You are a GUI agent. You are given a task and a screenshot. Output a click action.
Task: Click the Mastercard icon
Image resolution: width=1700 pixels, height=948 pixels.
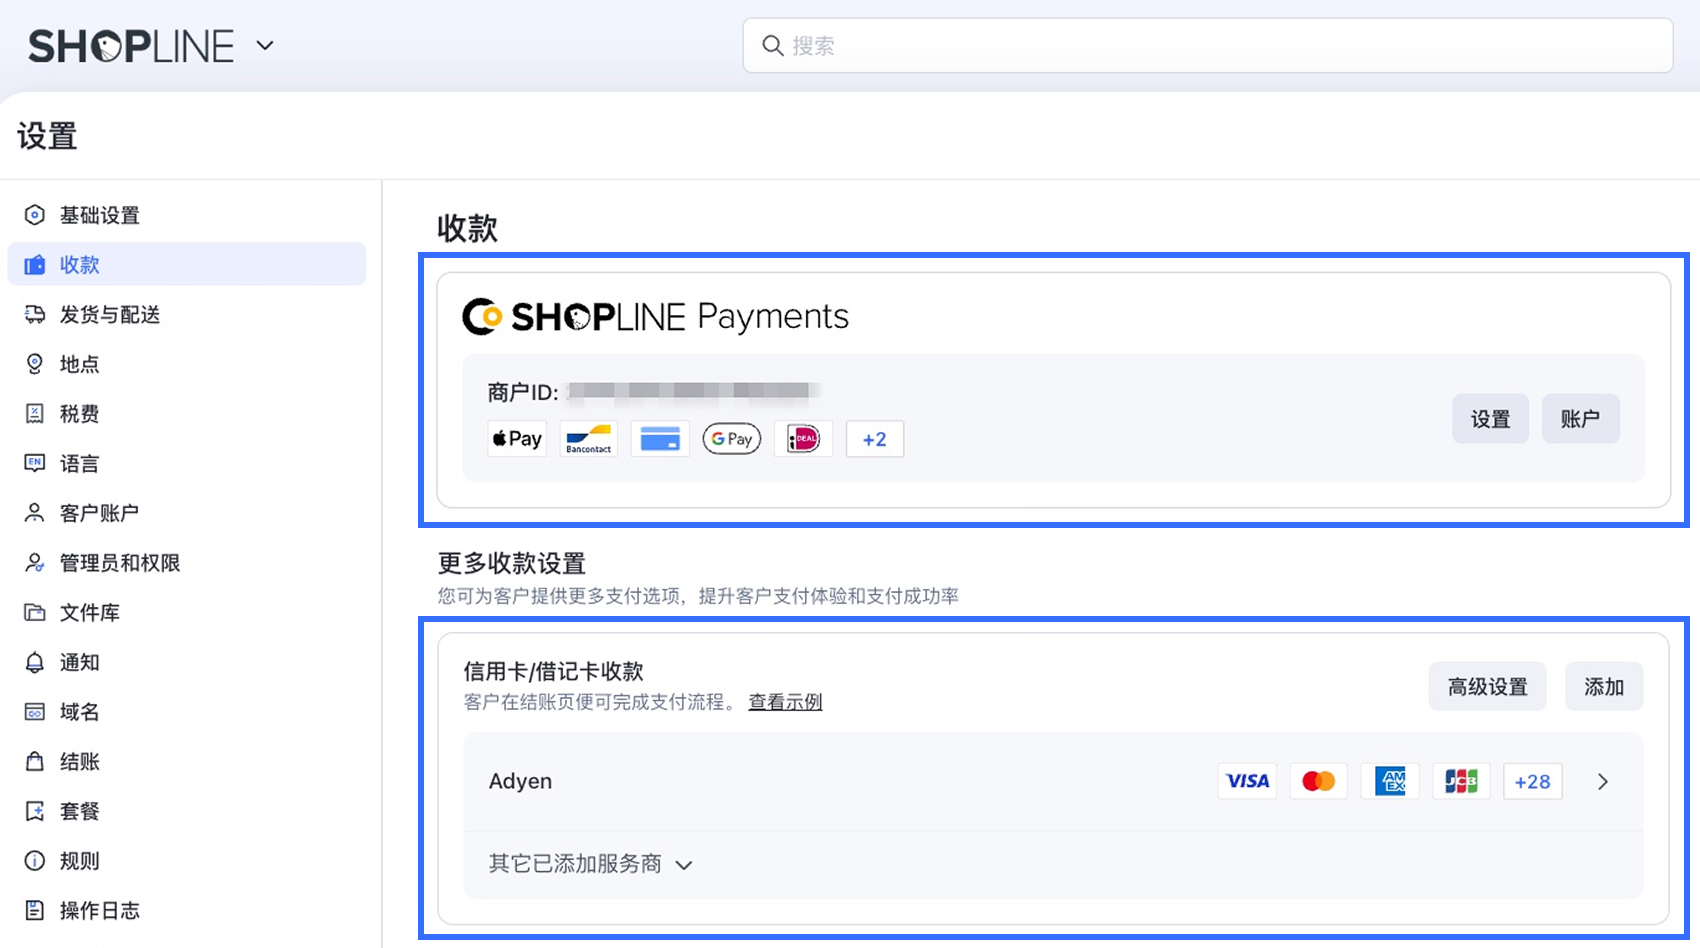pos(1319,781)
